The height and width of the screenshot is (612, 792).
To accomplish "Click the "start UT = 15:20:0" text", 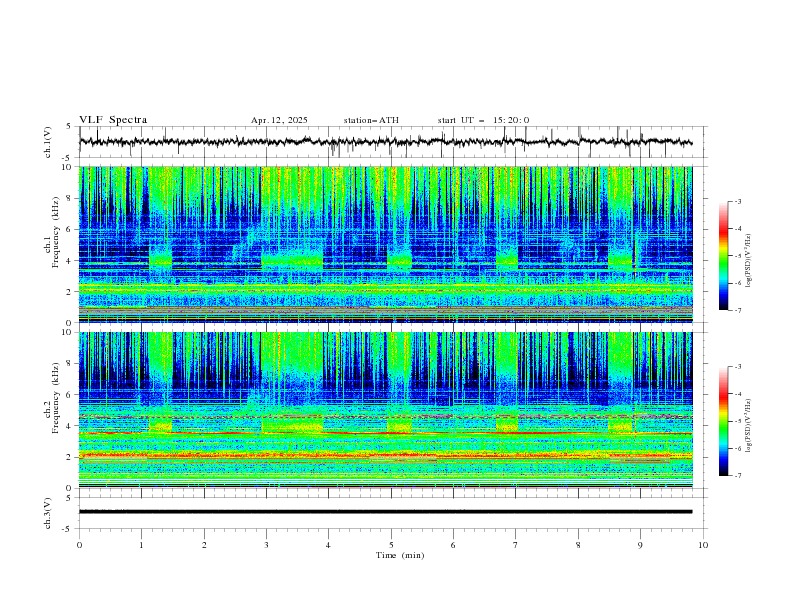I will pos(483,120).
